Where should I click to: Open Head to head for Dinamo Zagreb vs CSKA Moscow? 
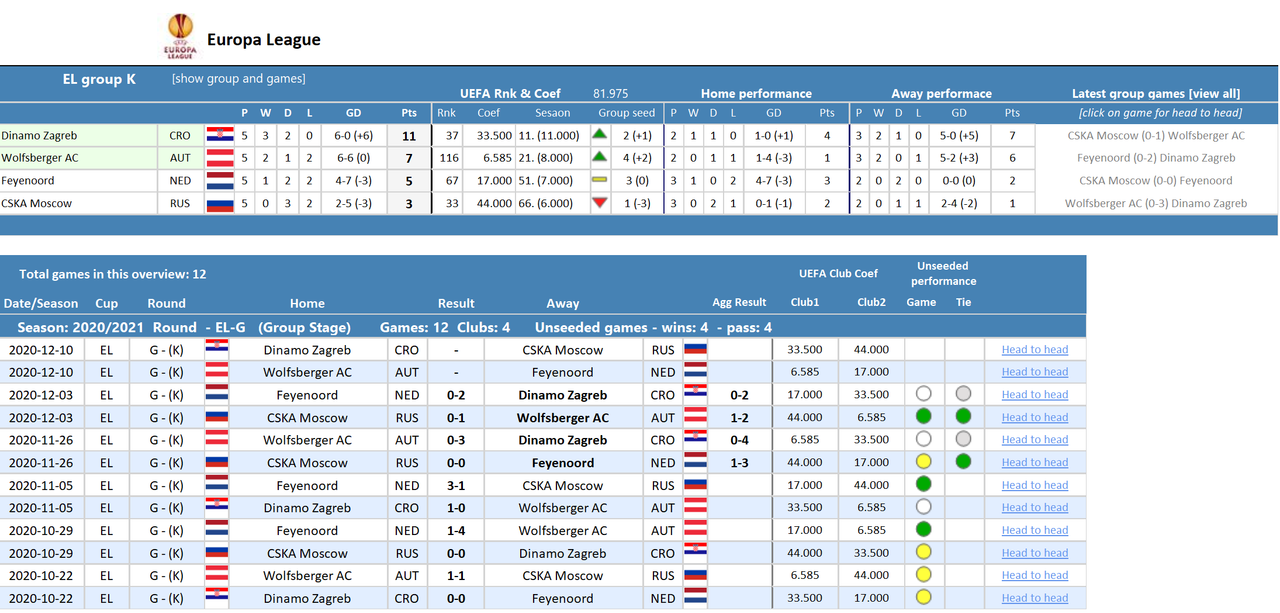click(1035, 349)
